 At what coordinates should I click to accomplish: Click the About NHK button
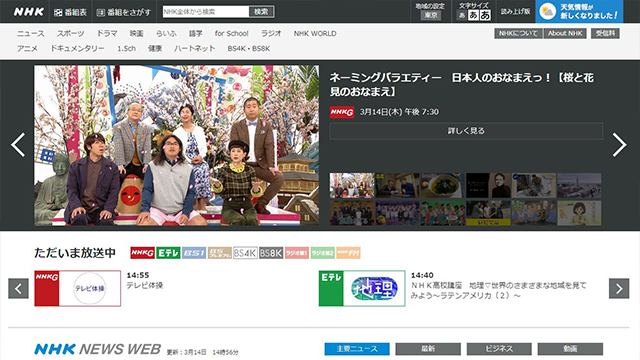[565, 33]
